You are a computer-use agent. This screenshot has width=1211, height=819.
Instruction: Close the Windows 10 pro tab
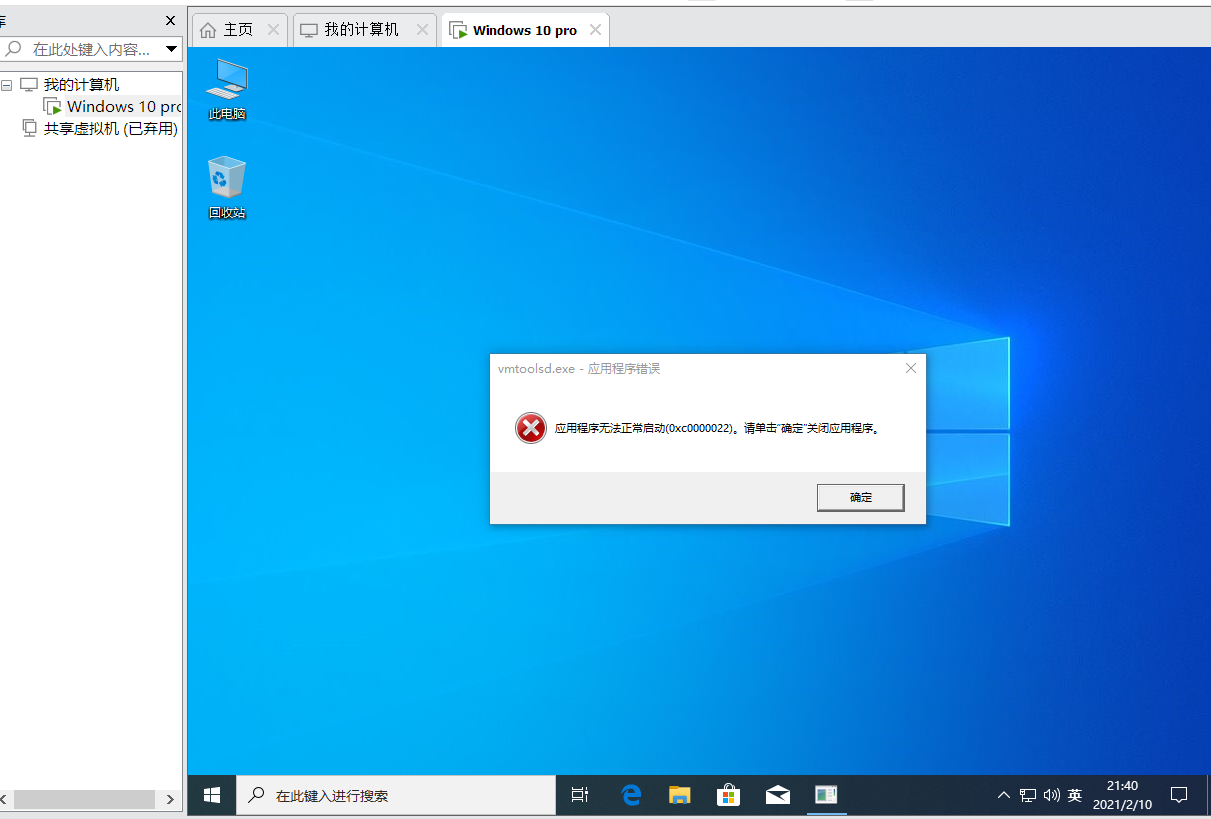595,30
